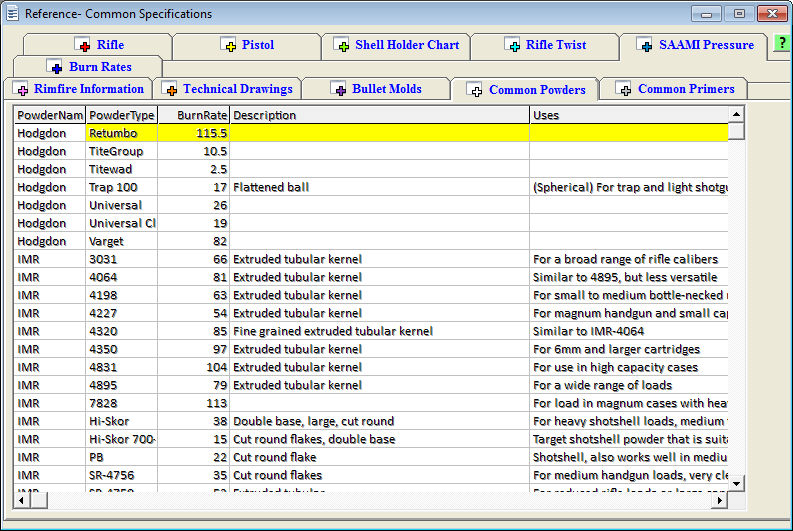Open the Rimfire Information tab
The height and width of the screenshot is (531, 793).
(x=77, y=89)
